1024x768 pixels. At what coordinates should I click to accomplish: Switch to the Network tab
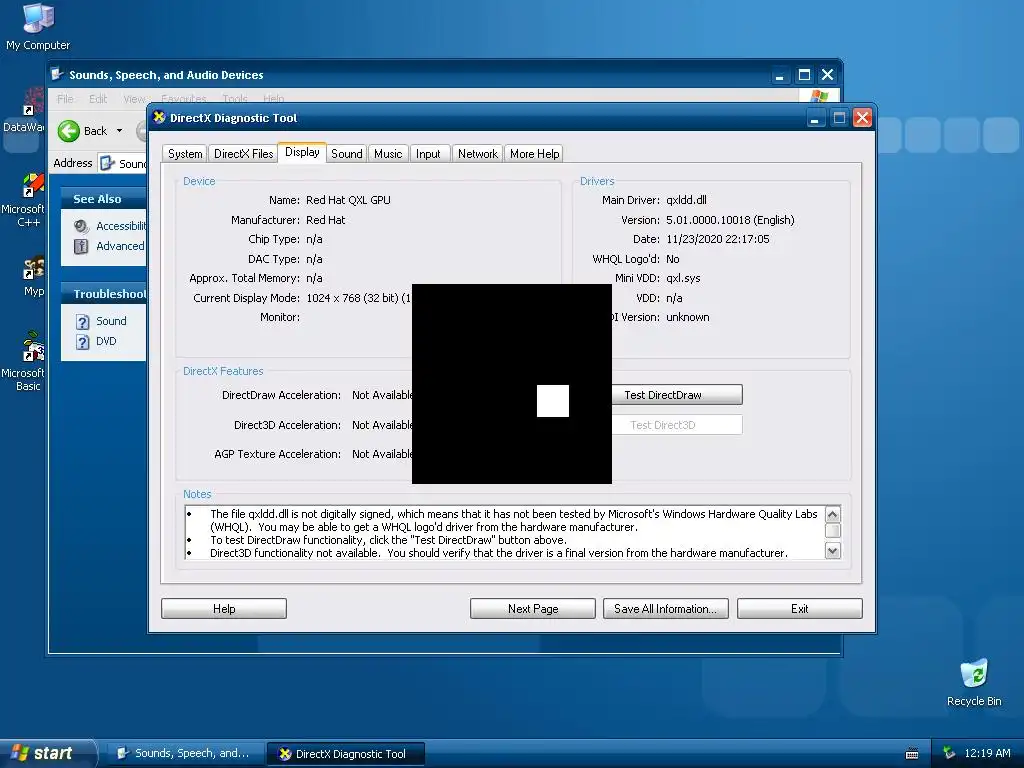(477, 153)
